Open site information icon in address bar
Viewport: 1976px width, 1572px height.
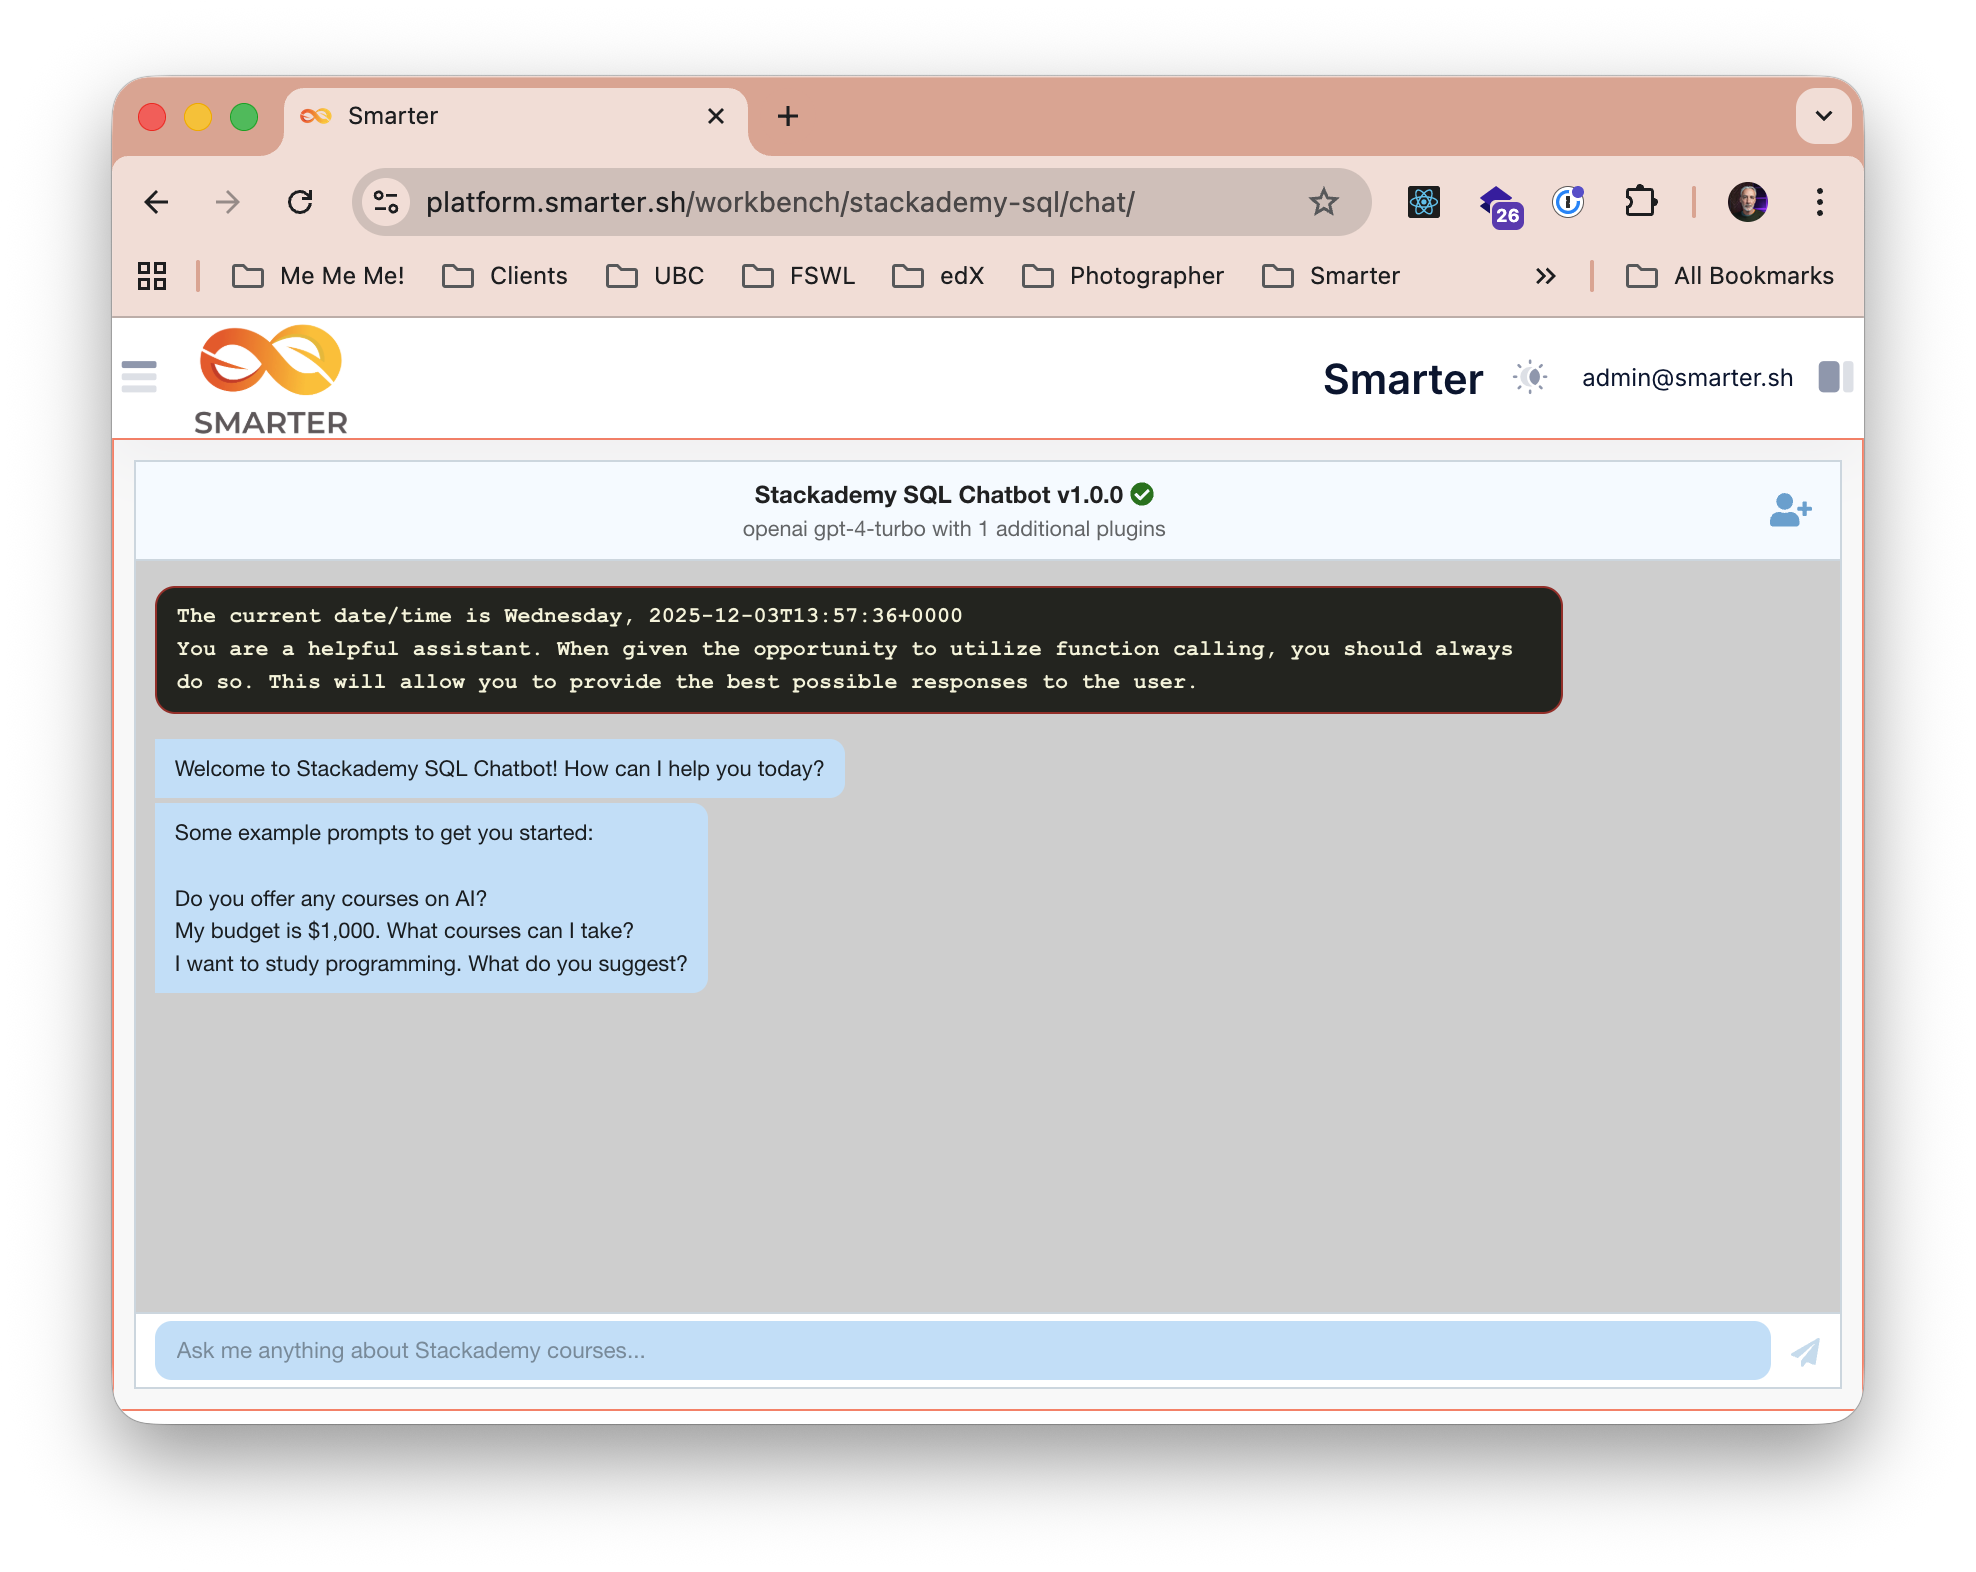[387, 202]
